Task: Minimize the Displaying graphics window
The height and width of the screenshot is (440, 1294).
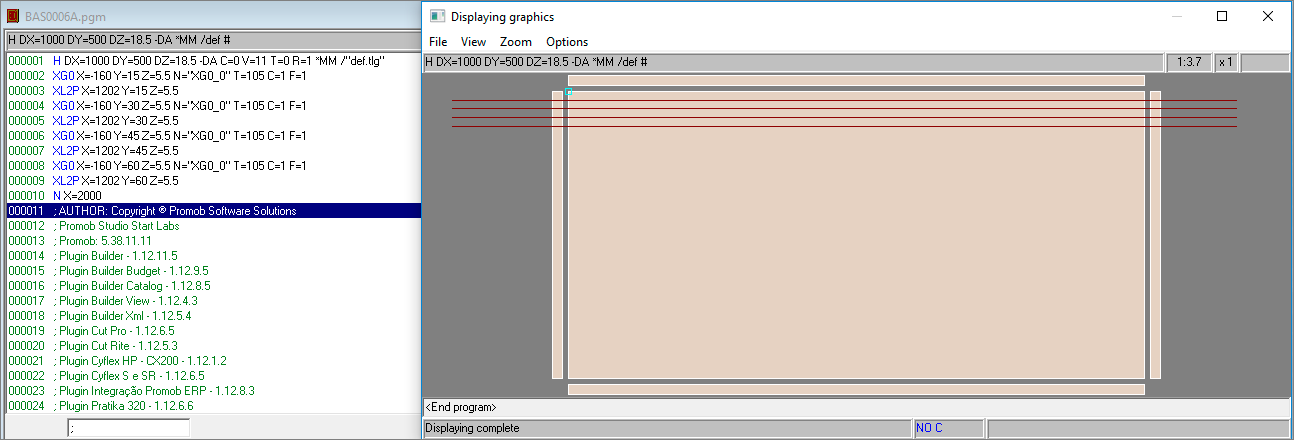Action: (1175, 16)
